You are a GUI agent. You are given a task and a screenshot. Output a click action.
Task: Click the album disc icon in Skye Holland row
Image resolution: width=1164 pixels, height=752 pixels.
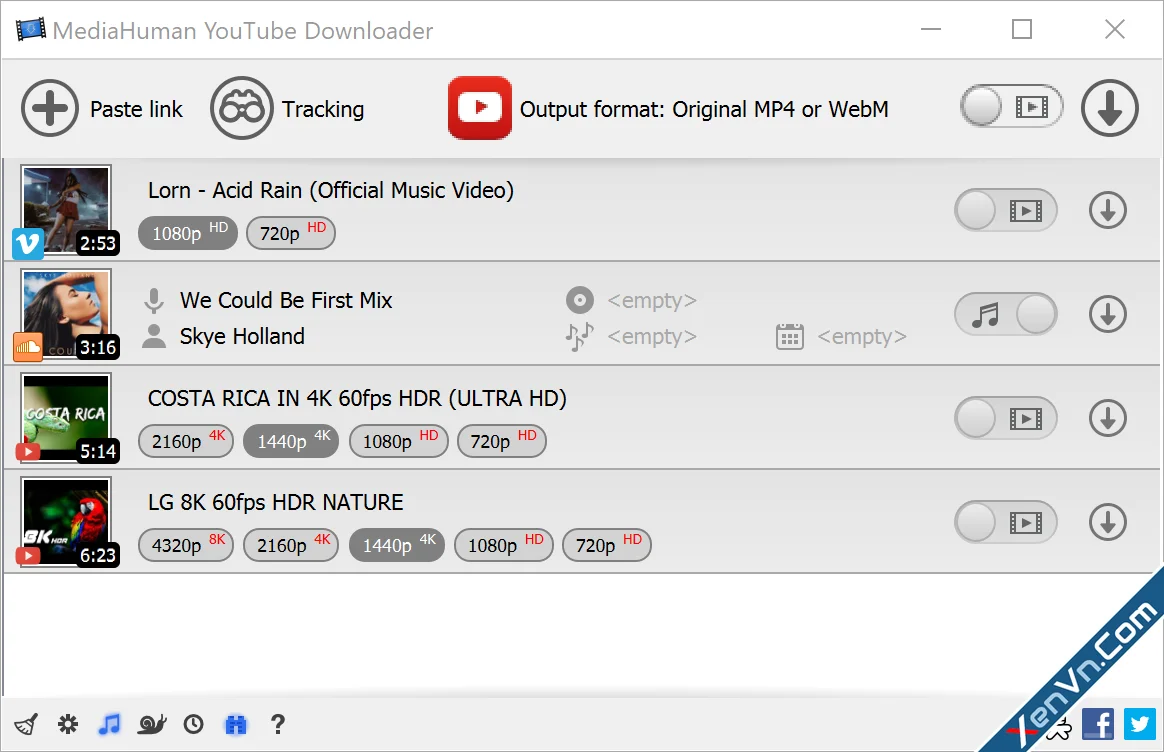[x=580, y=300]
